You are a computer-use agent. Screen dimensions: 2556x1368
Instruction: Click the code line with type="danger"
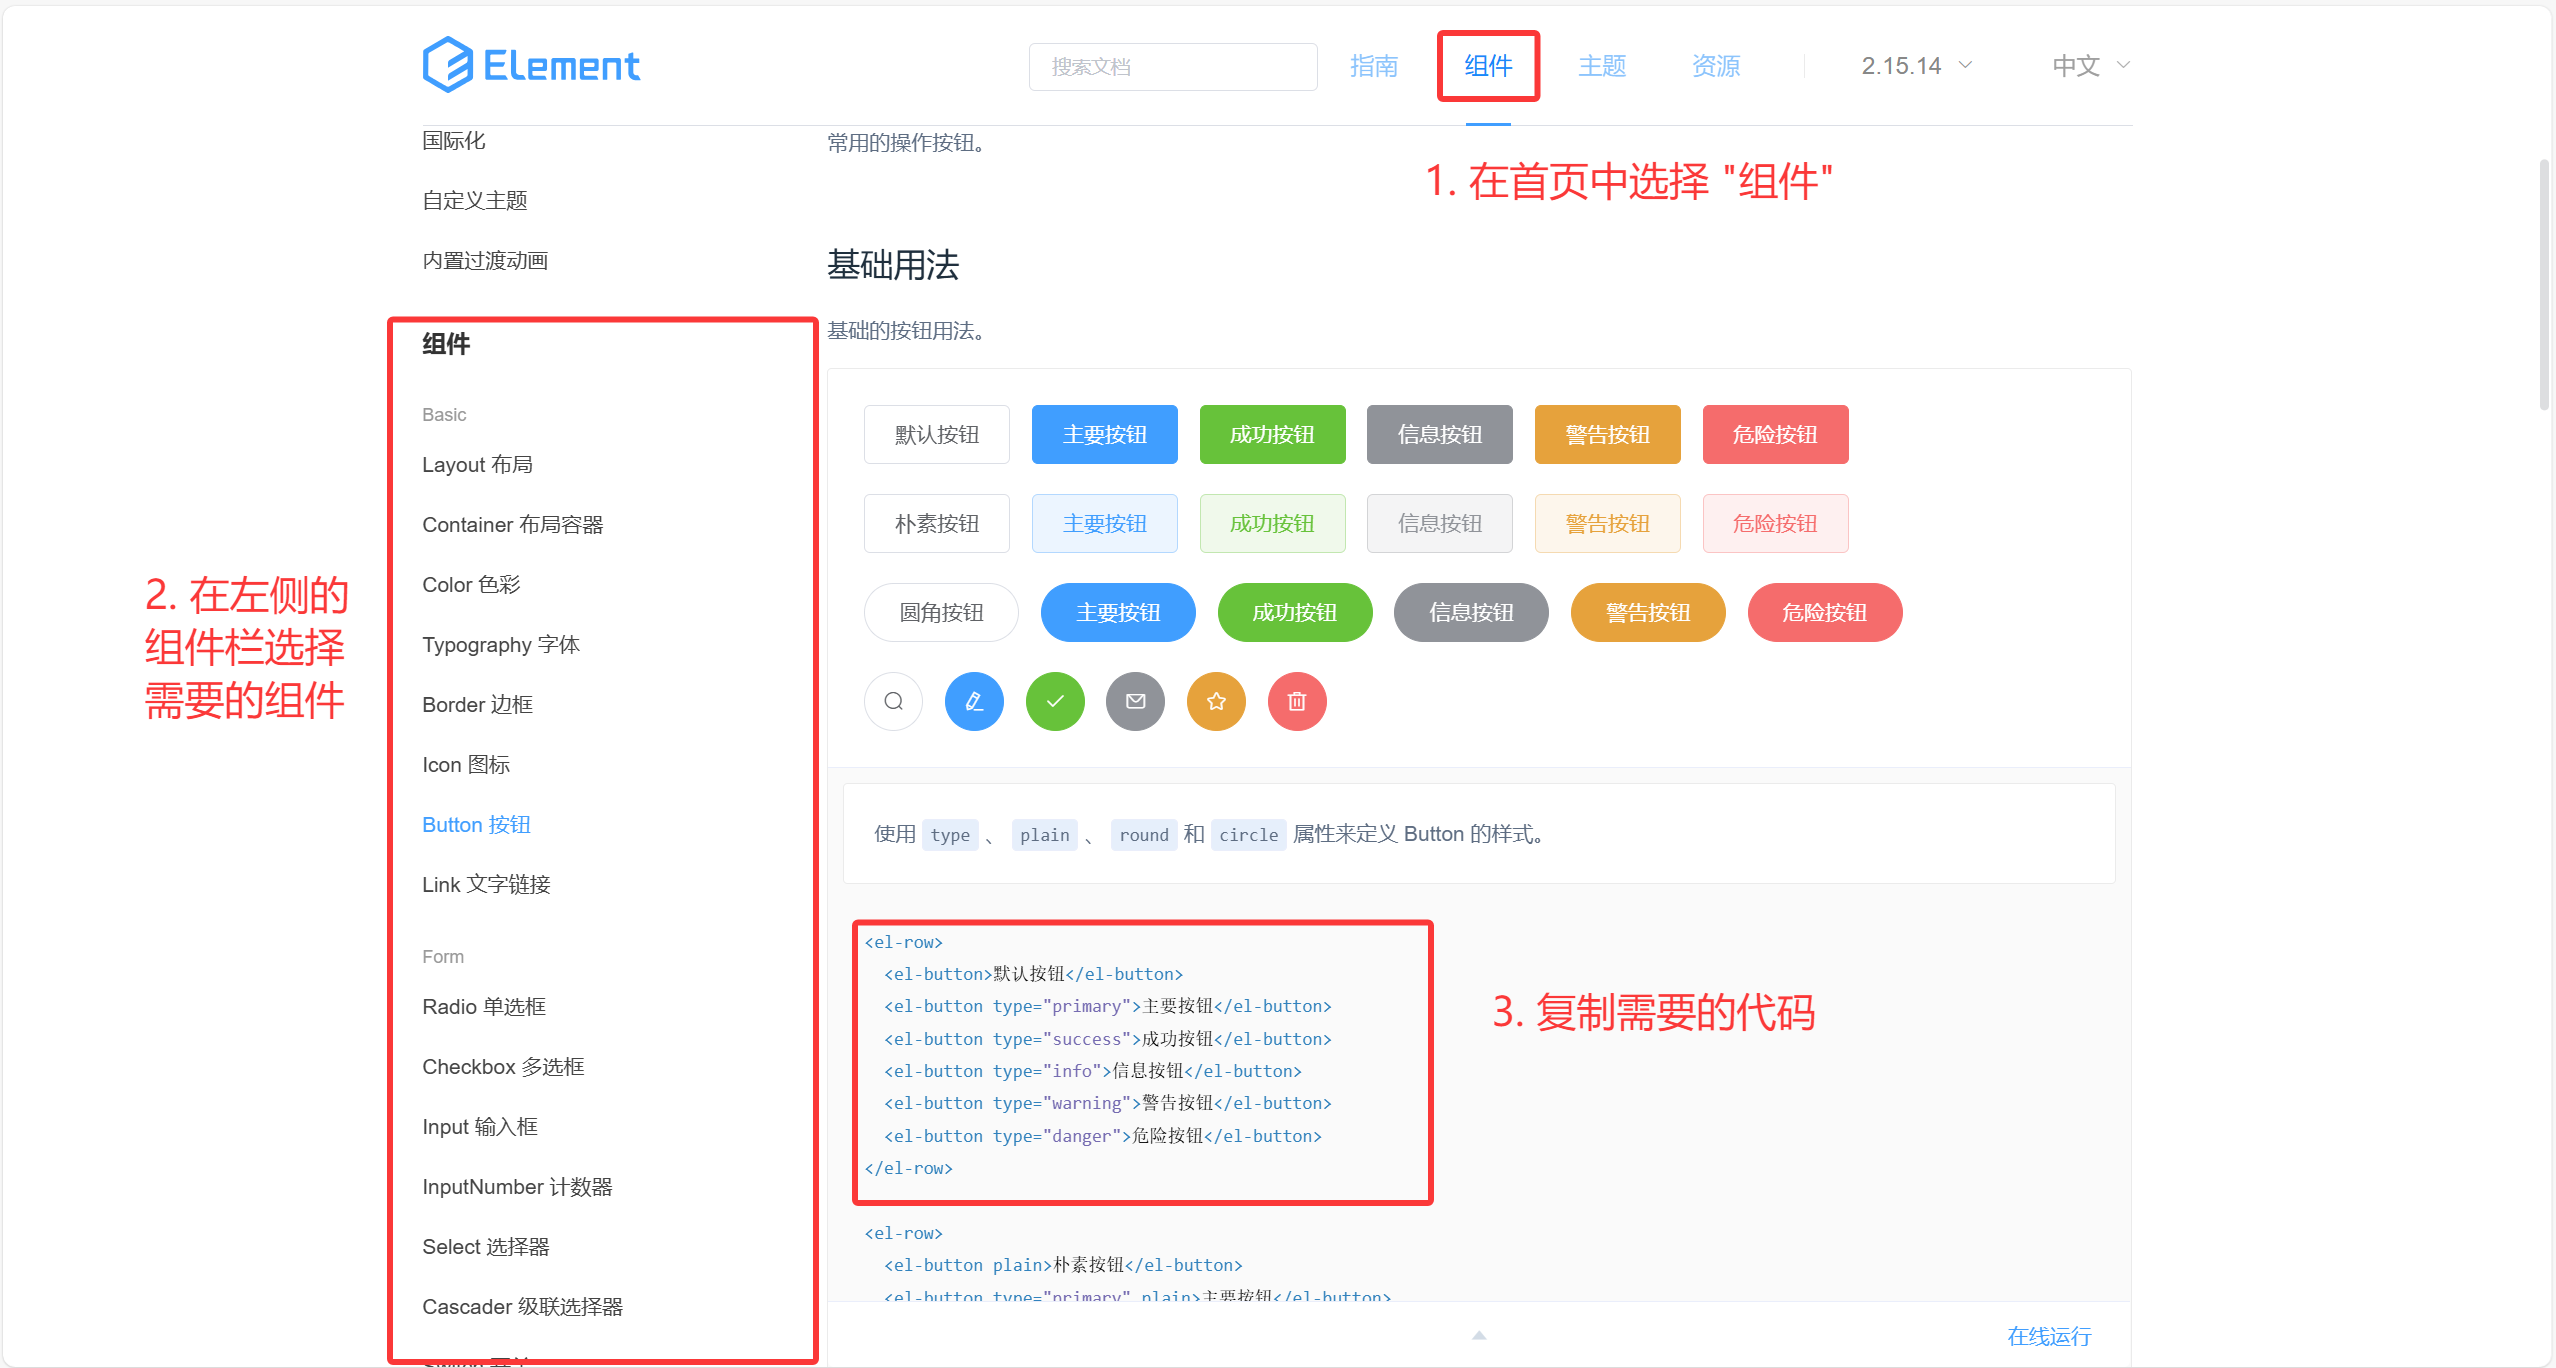tap(1102, 1136)
